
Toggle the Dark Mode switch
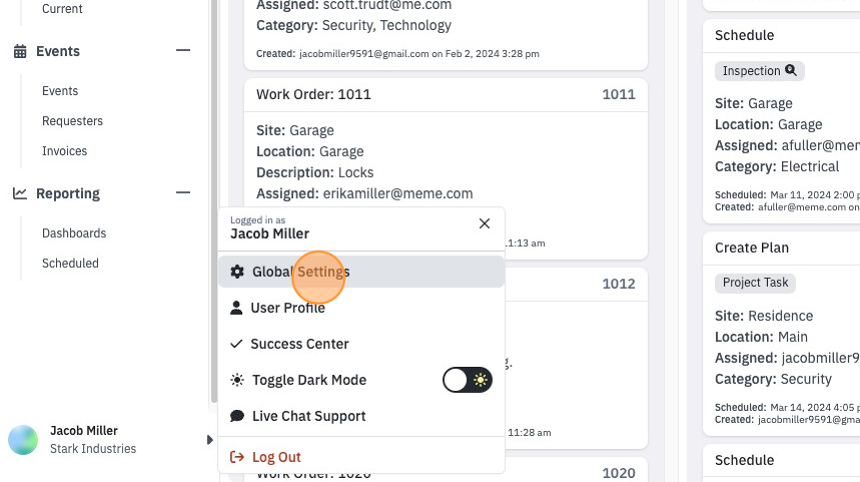pyautogui.click(x=467, y=380)
